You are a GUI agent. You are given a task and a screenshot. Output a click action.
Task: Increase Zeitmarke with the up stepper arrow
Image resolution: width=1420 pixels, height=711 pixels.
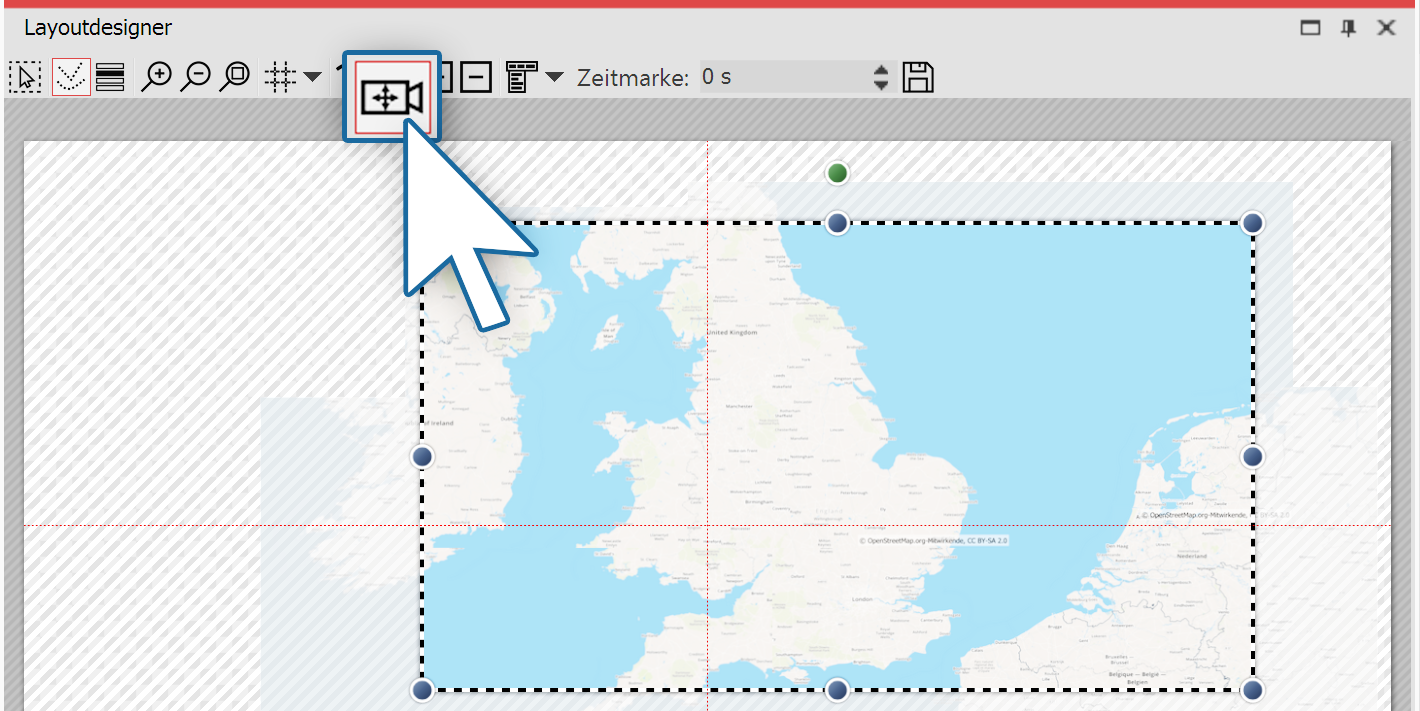[879, 70]
